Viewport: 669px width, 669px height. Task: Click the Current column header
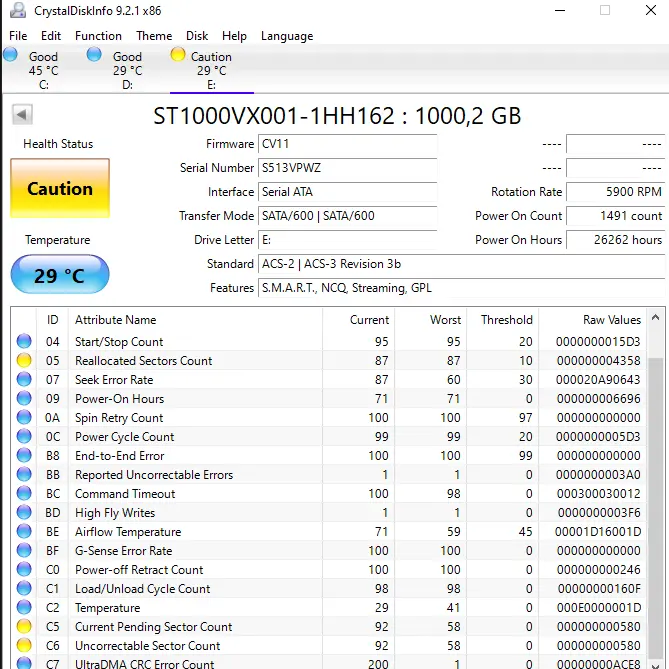click(359, 320)
